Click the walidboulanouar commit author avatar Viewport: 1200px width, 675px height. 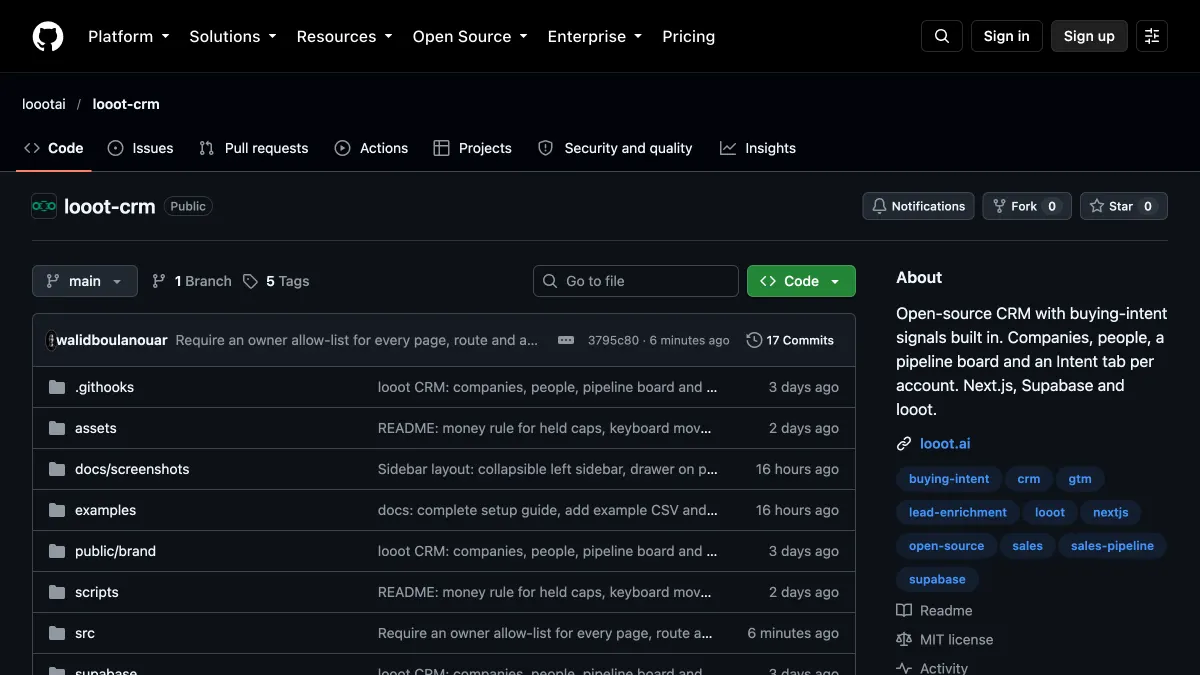point(51,340)
